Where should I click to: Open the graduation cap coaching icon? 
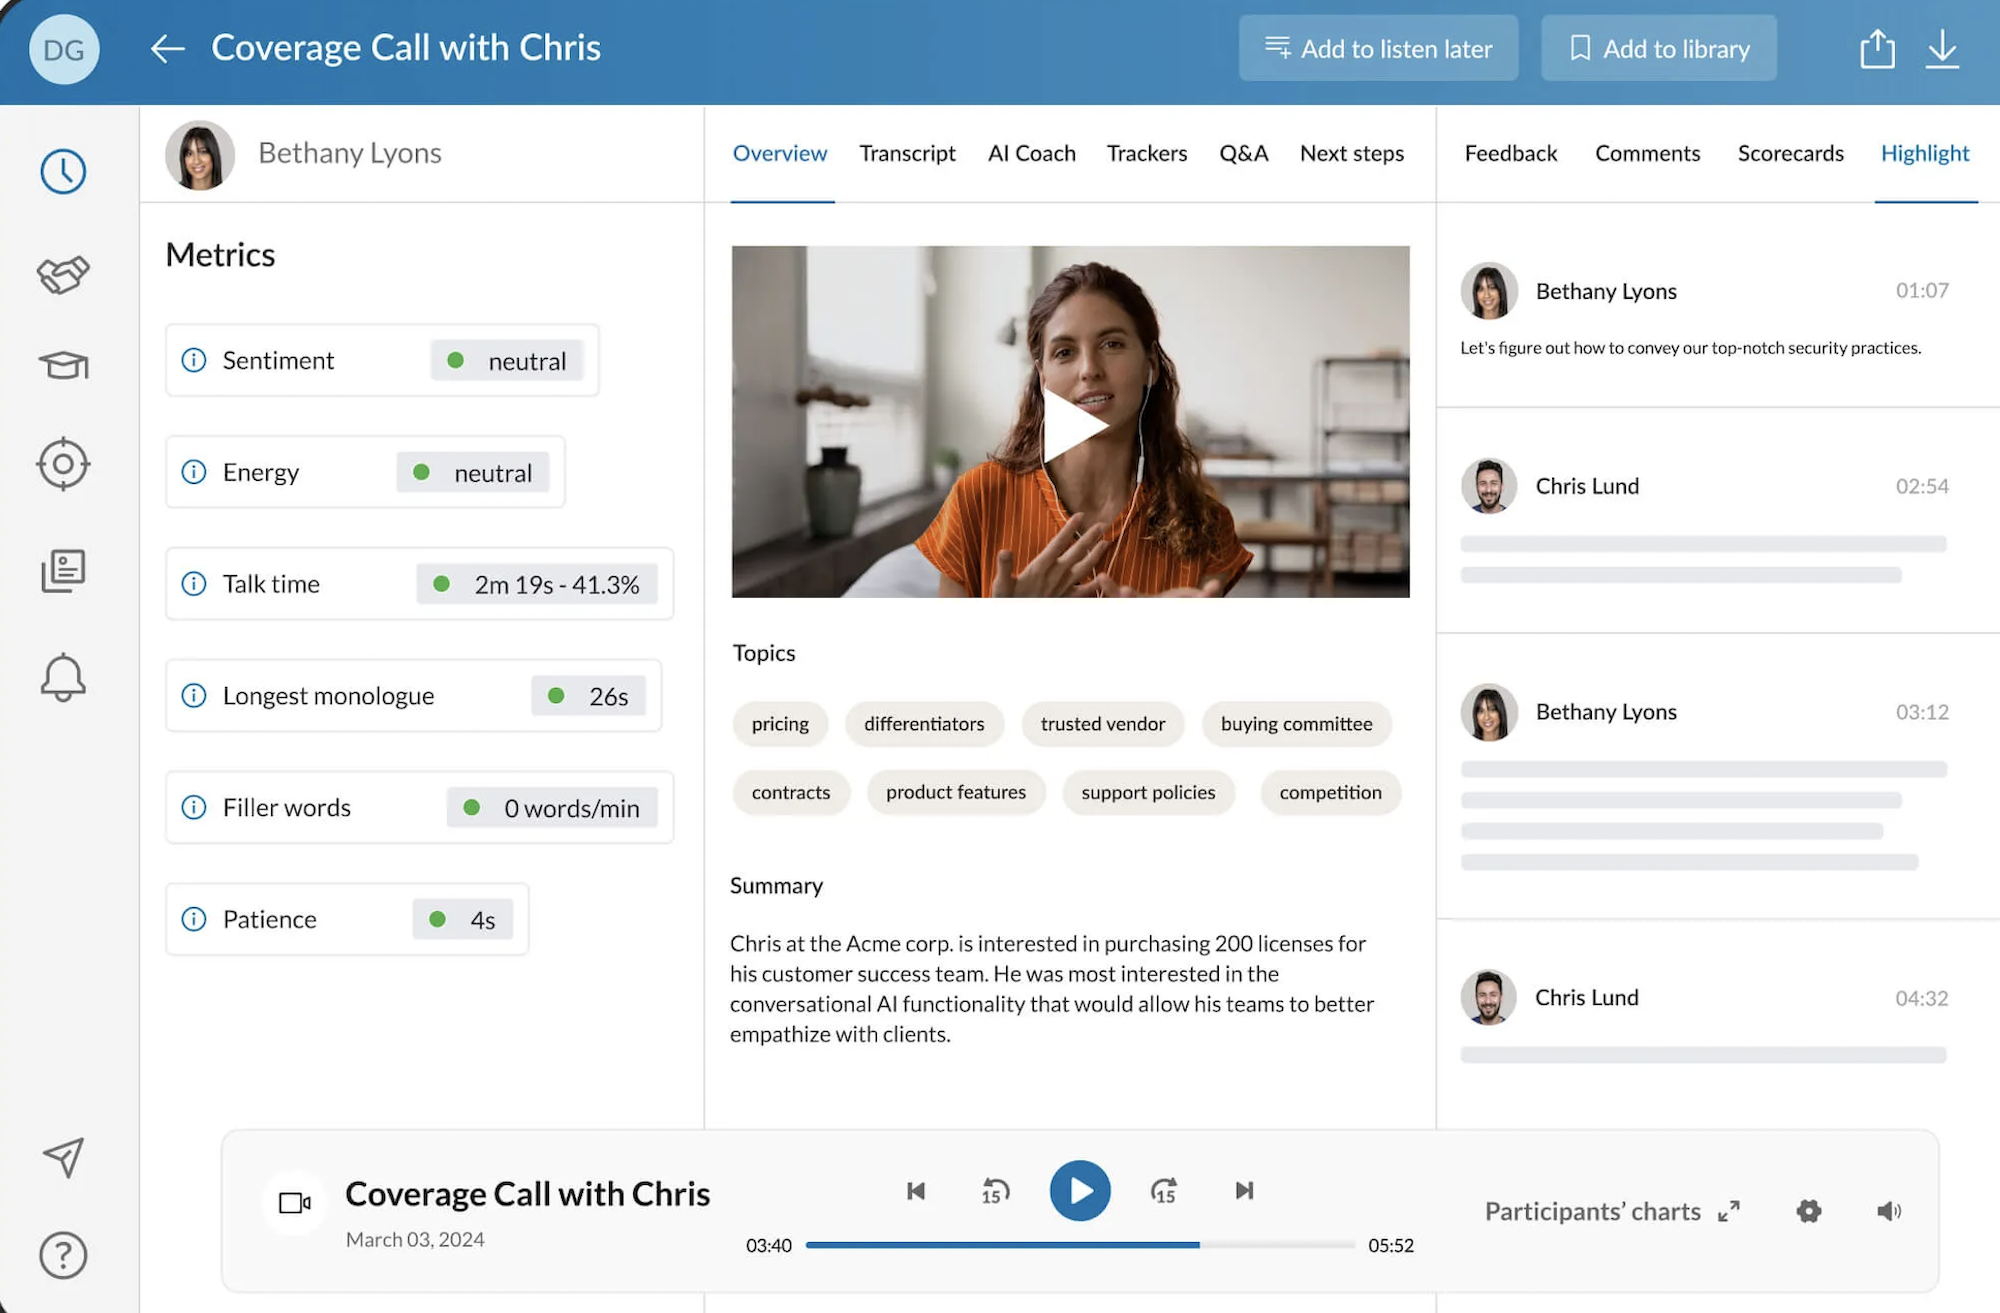63,365
